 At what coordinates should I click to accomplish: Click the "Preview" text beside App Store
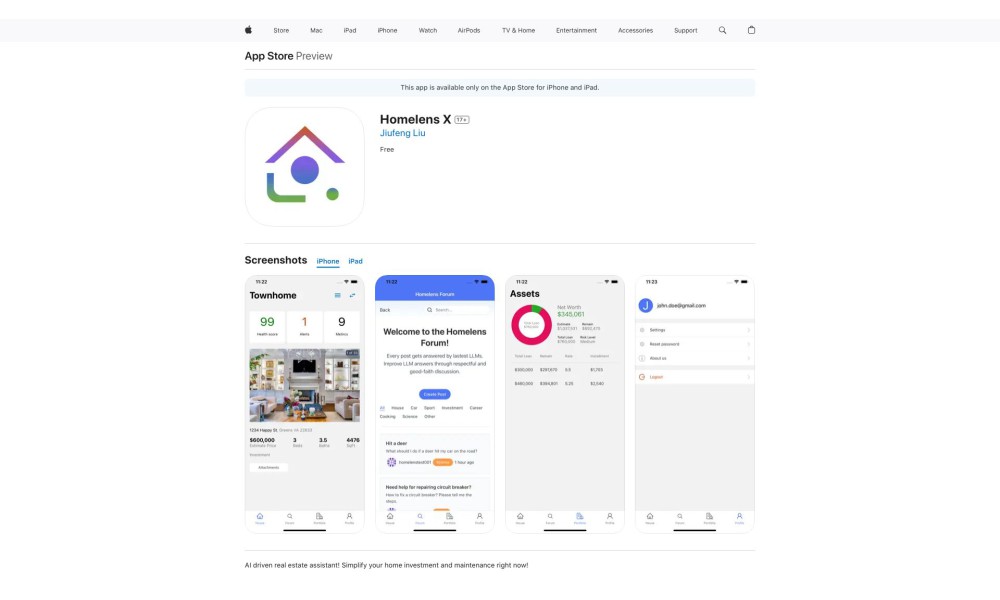pos(314,56)
